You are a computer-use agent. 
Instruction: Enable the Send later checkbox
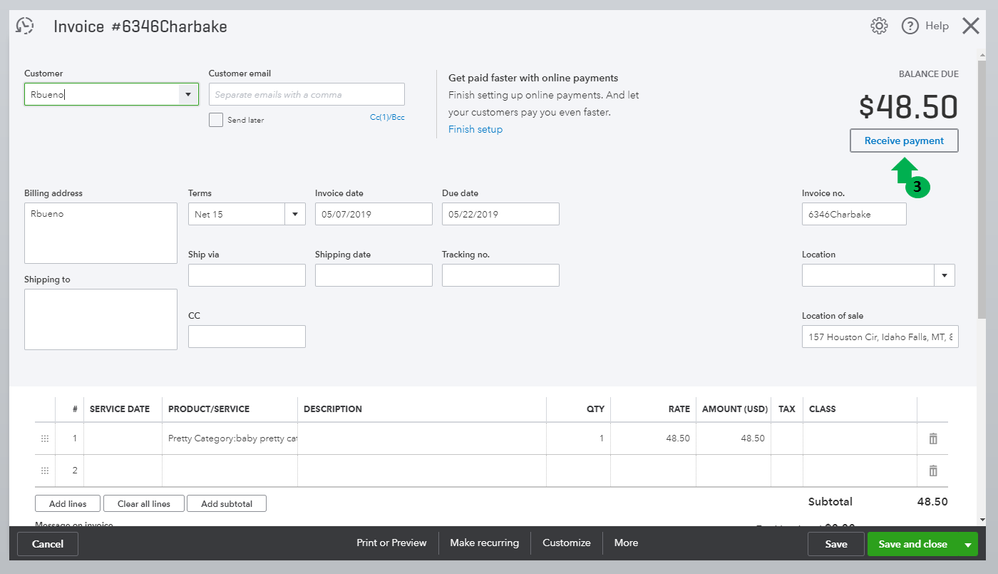pos(216,120)
